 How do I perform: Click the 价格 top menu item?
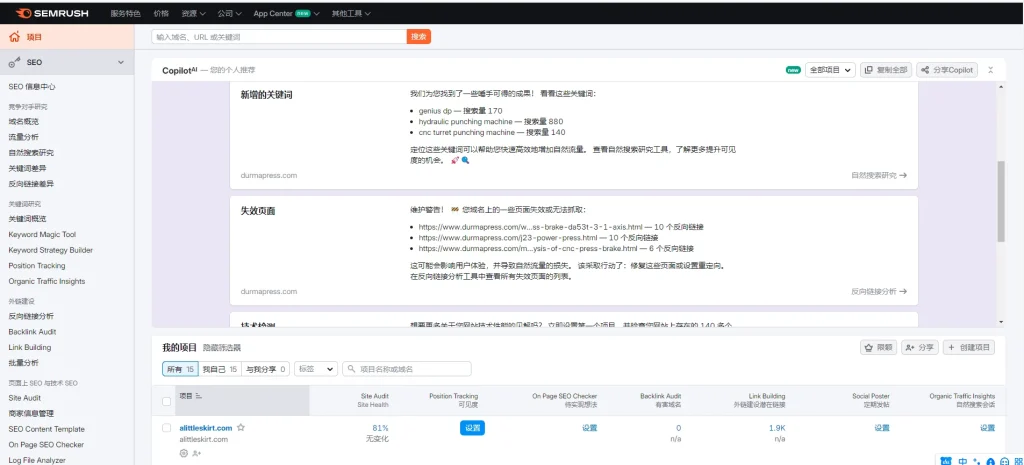tap(161, 13)
